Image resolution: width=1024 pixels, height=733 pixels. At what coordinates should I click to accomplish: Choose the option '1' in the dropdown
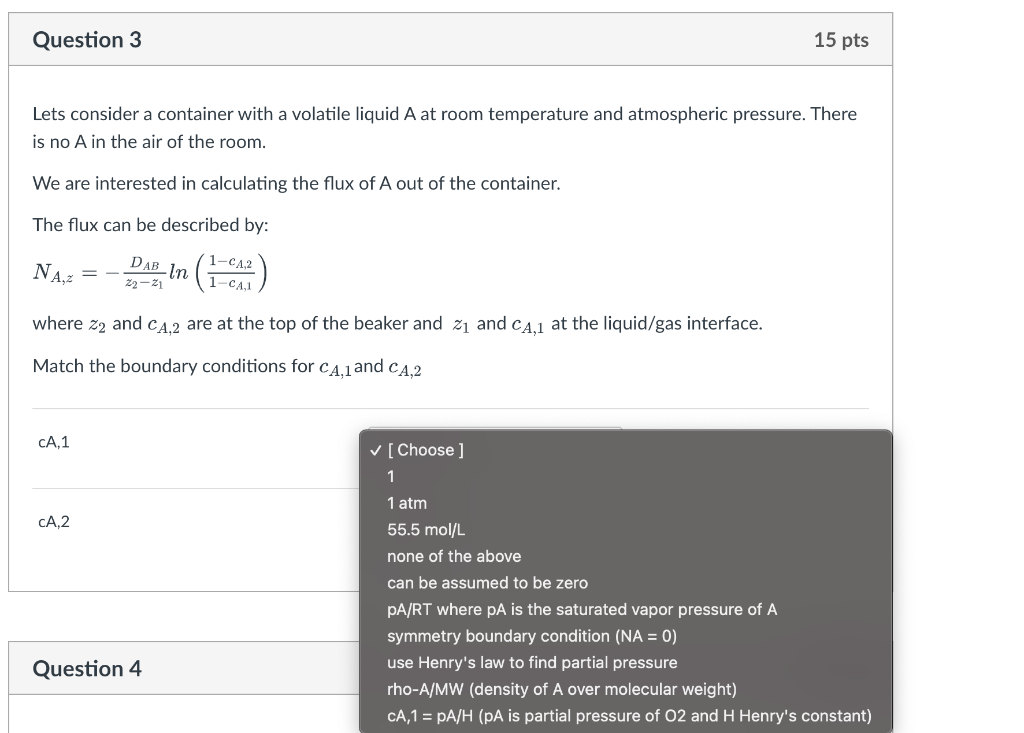390,476
